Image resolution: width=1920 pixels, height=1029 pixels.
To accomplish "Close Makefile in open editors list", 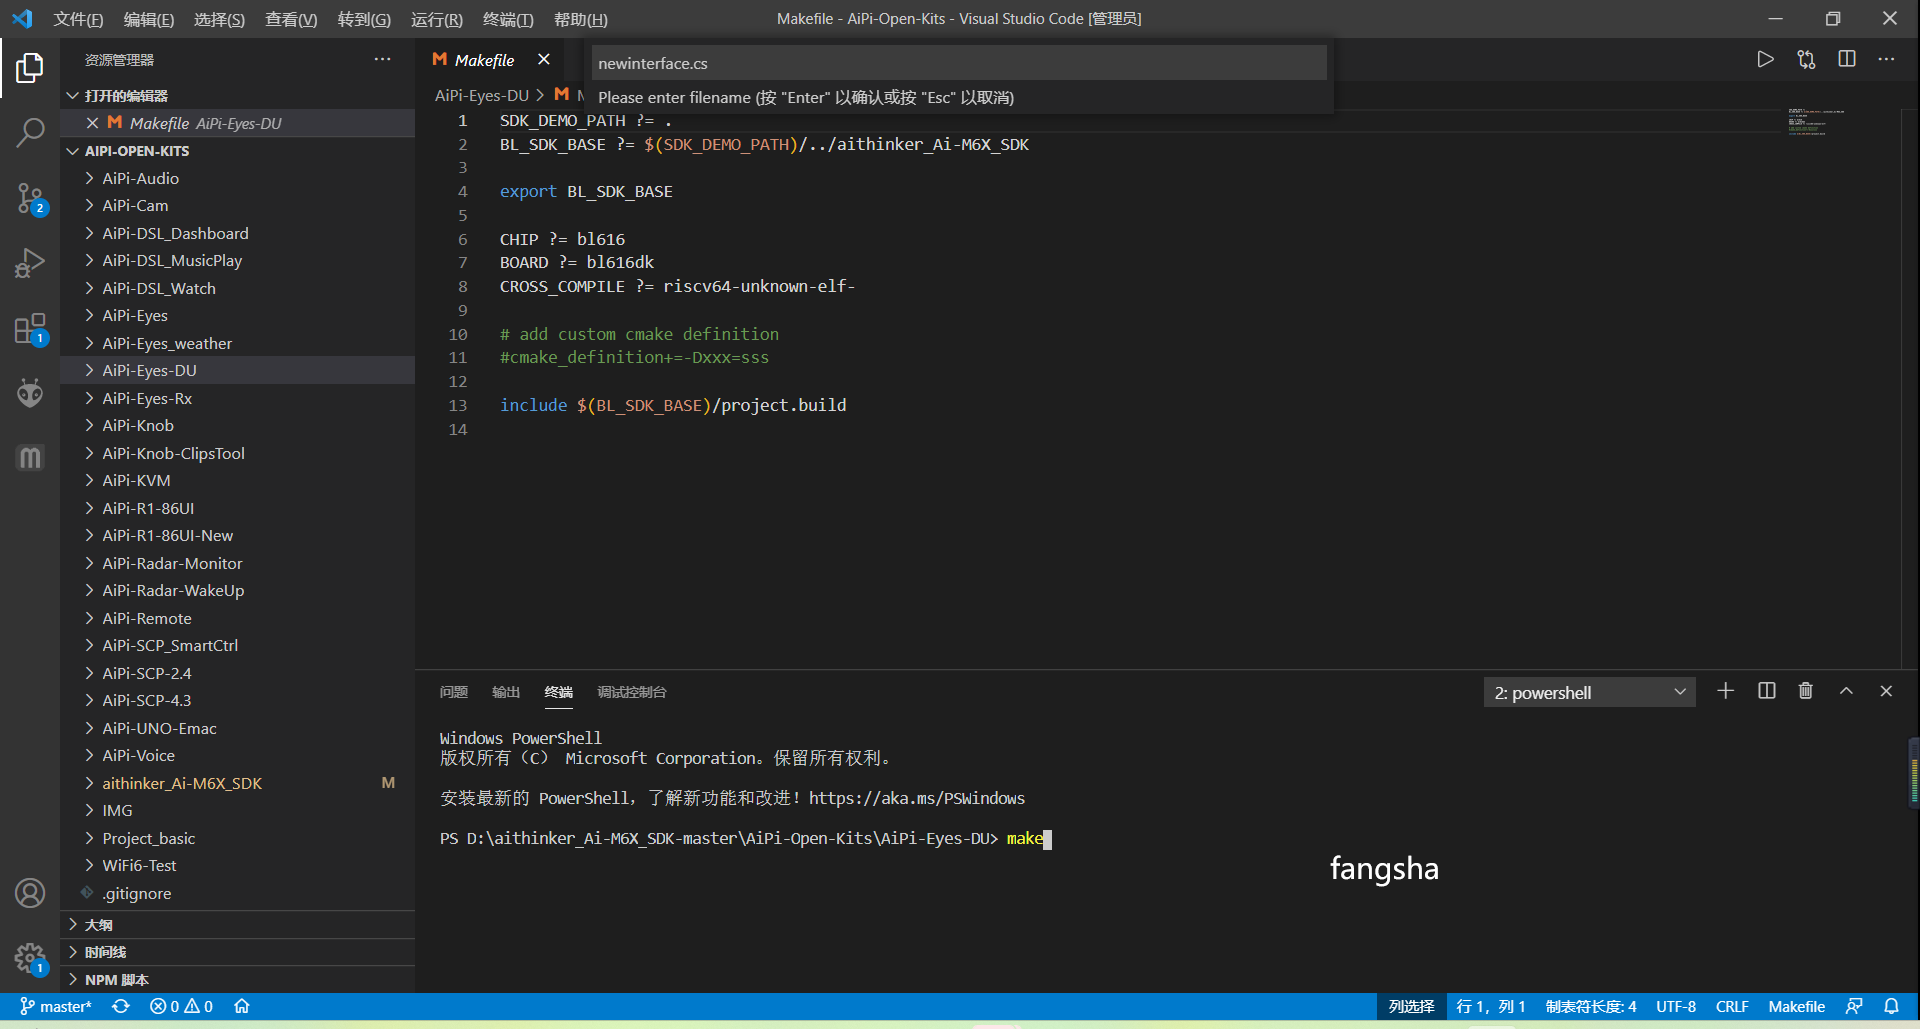I will [92, 123].
